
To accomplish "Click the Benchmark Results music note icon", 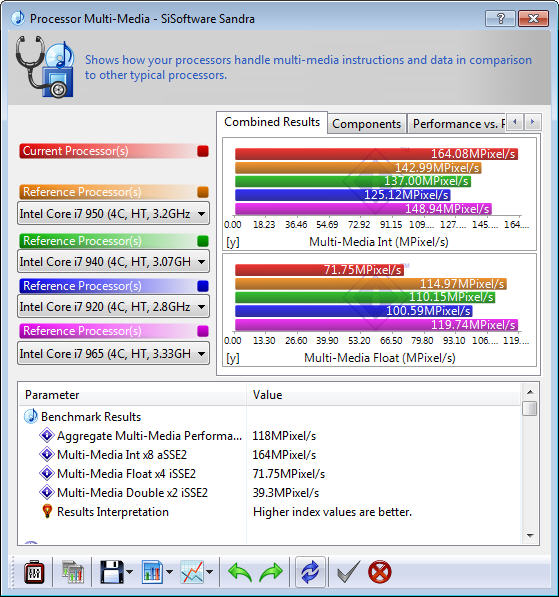I will [x=31, y=417].
